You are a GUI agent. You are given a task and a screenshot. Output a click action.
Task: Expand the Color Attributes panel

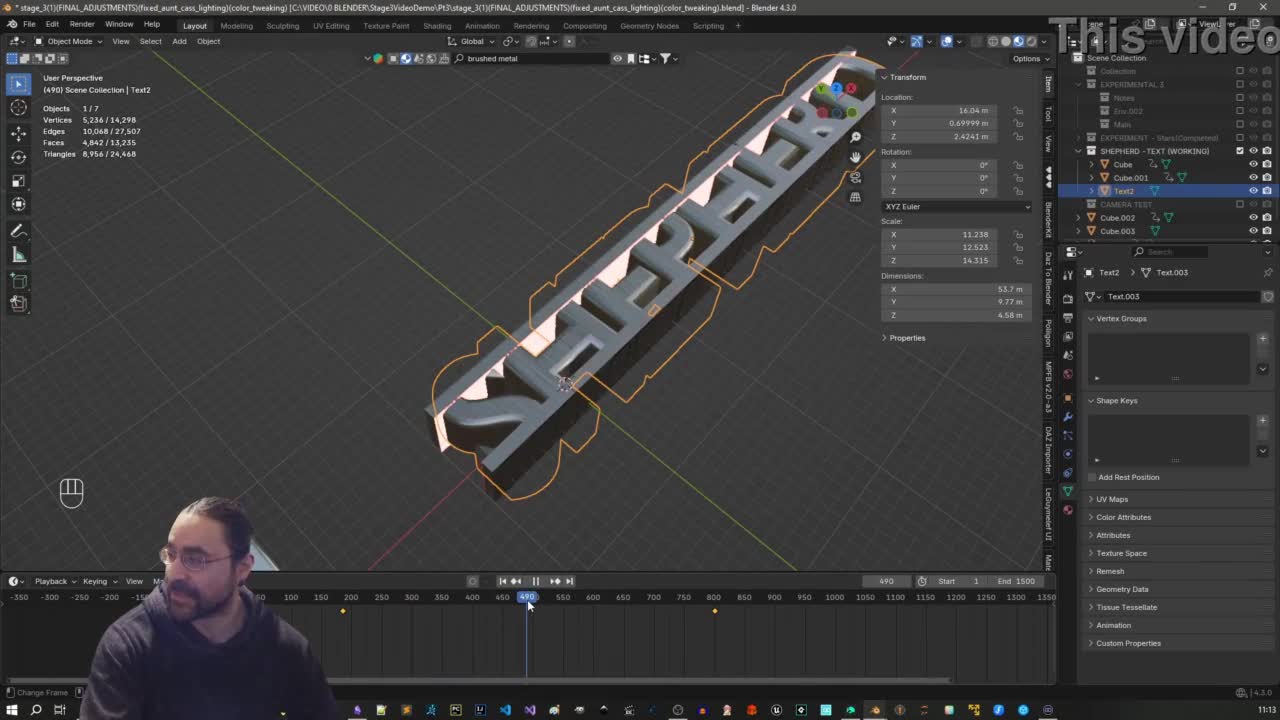(1123, 517)
